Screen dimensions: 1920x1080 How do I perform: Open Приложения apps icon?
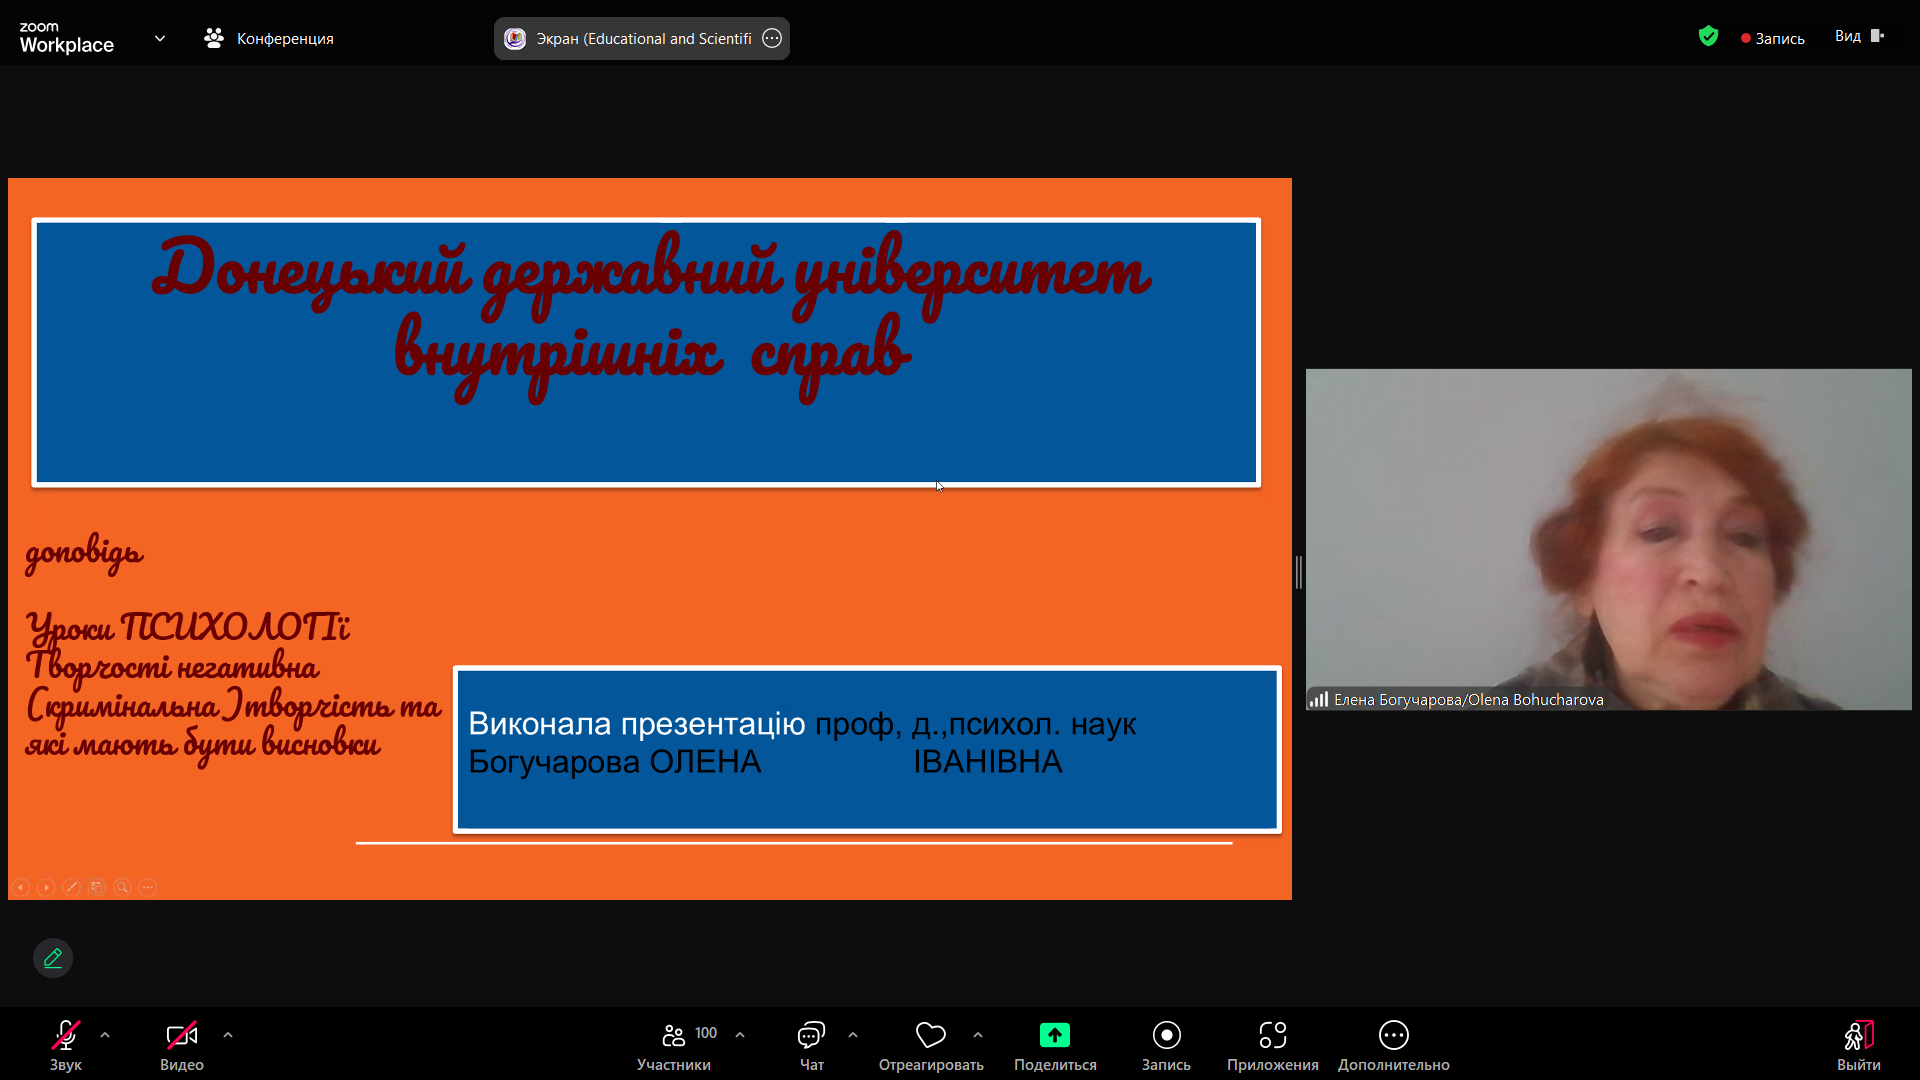pos(1272,1035)
